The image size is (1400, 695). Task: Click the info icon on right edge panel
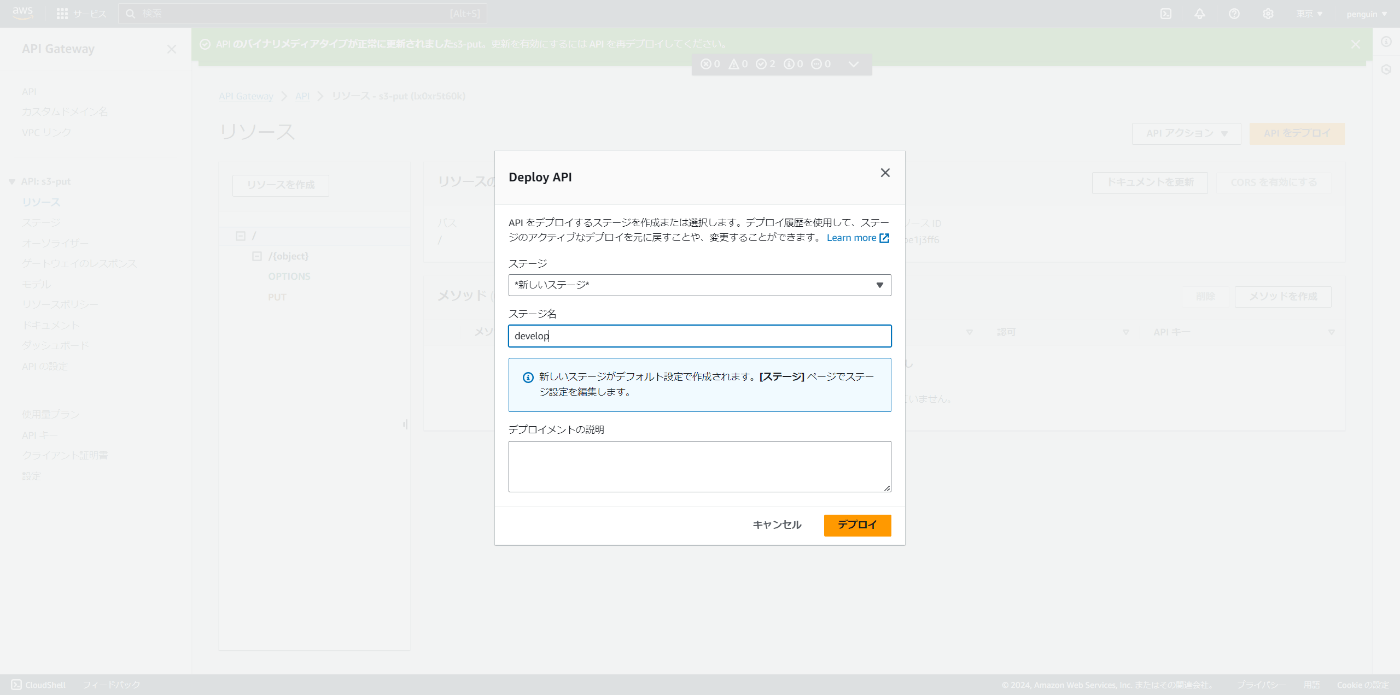[1386, 41]
